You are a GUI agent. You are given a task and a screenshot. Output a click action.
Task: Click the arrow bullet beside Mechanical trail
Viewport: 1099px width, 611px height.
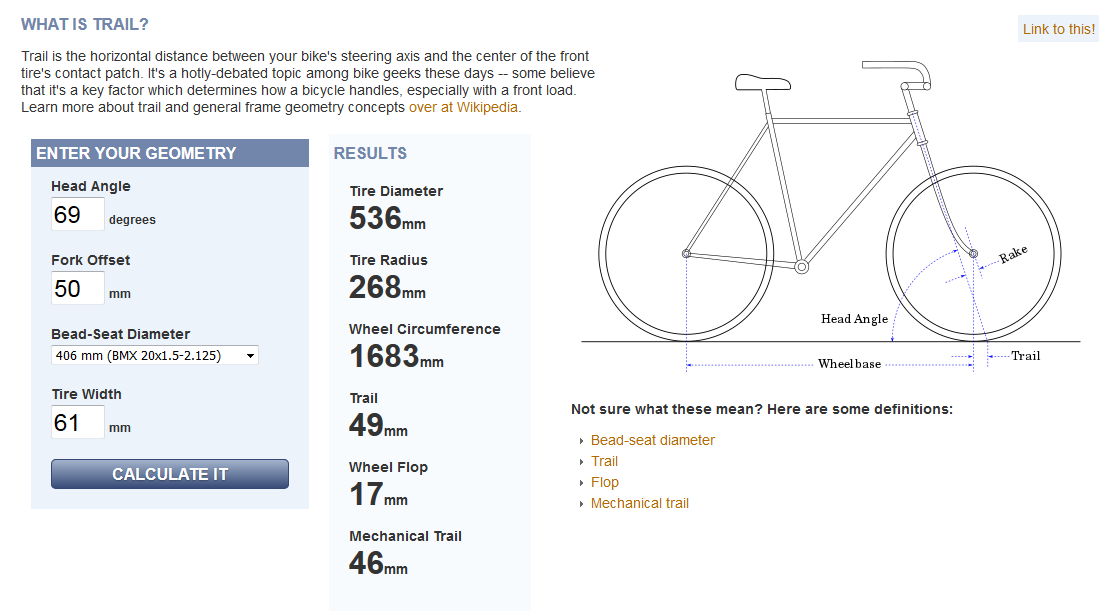click(580, 504)
